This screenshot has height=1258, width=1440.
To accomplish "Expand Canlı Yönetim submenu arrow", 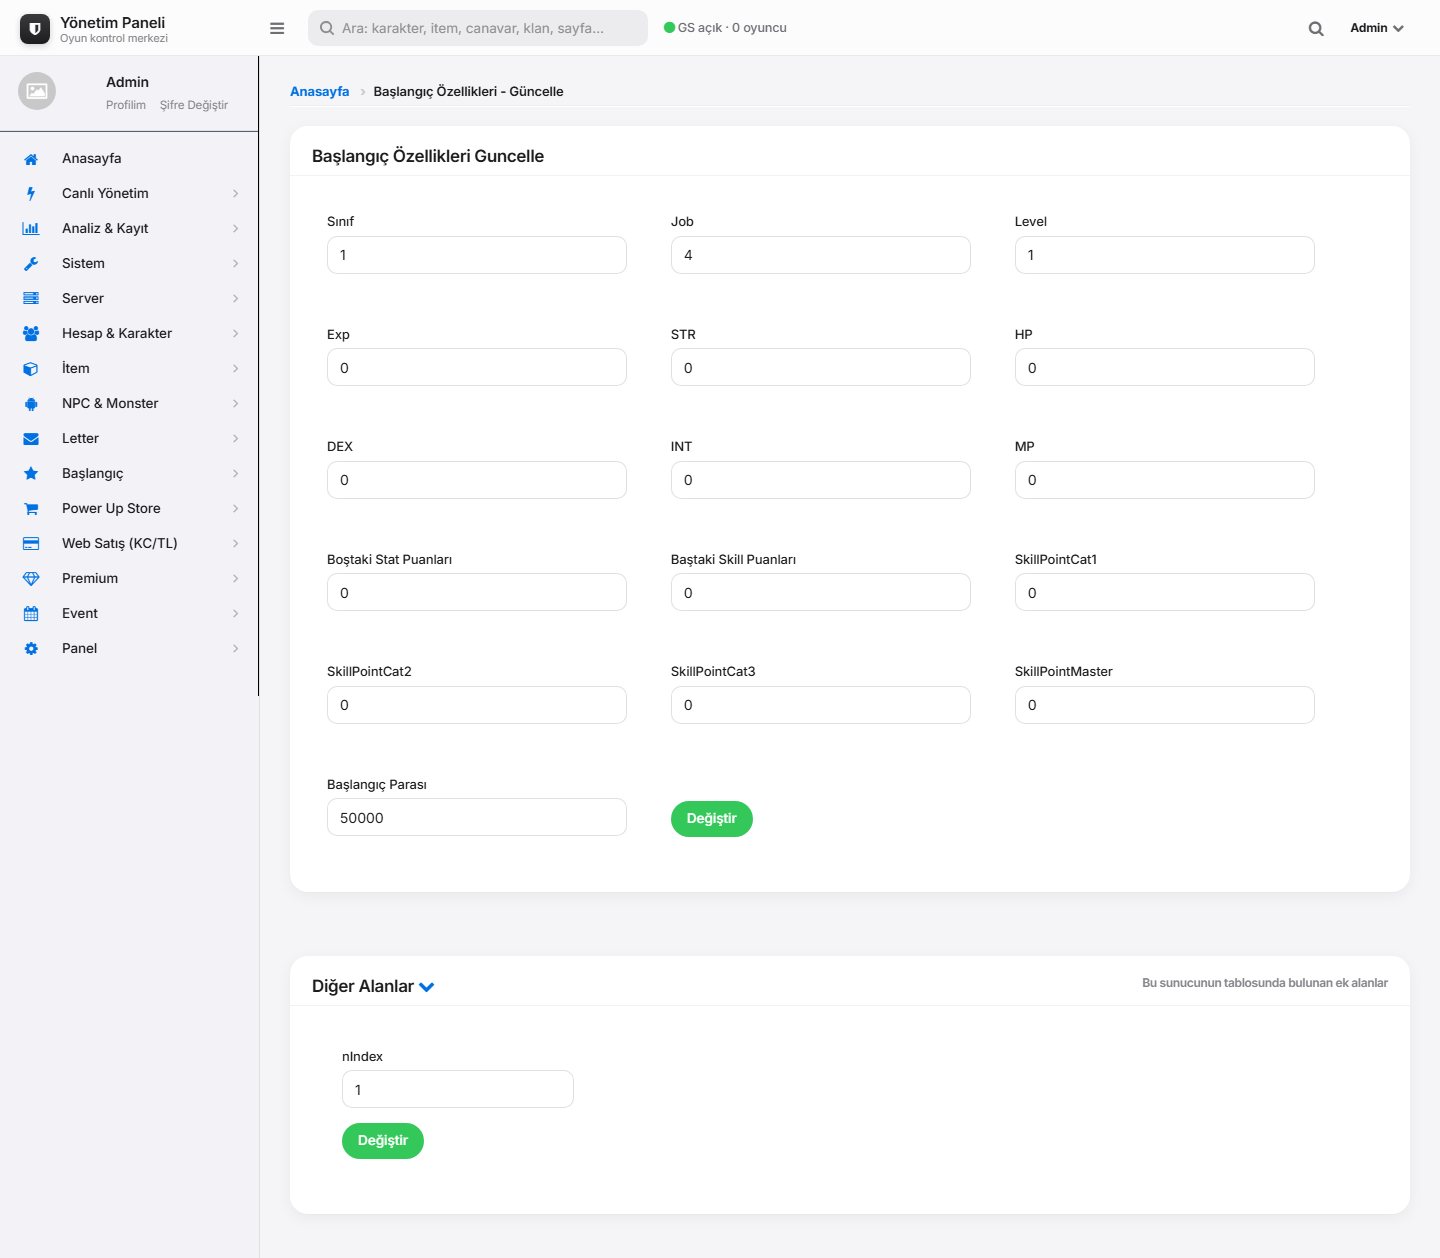I will (236, 194).
